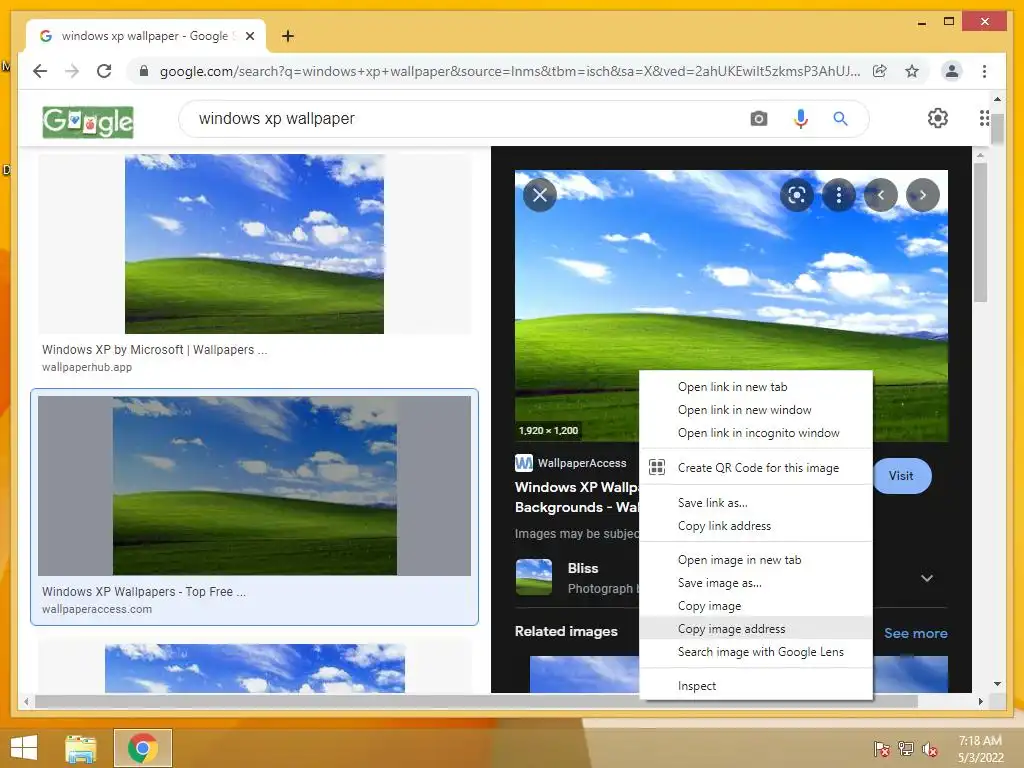View site information via lock icon
This screenshot has height=768, width=1024.
click(144, 71)
